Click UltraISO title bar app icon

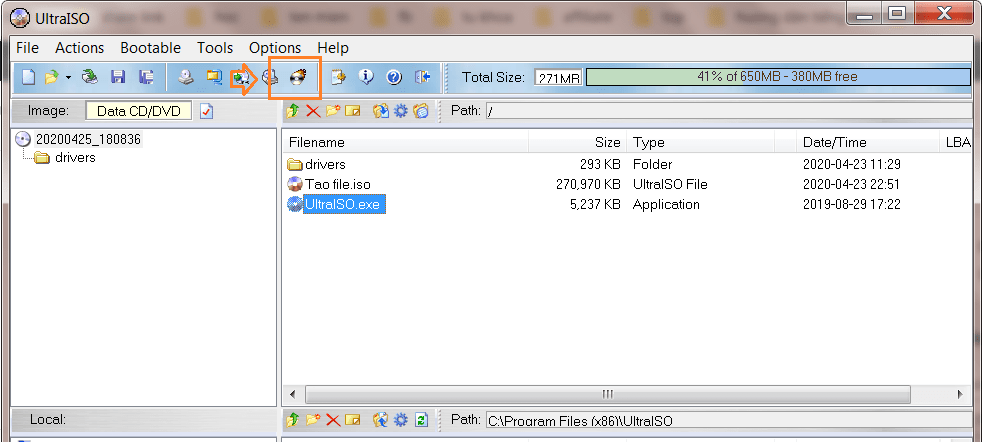click(x=20, y=18)
